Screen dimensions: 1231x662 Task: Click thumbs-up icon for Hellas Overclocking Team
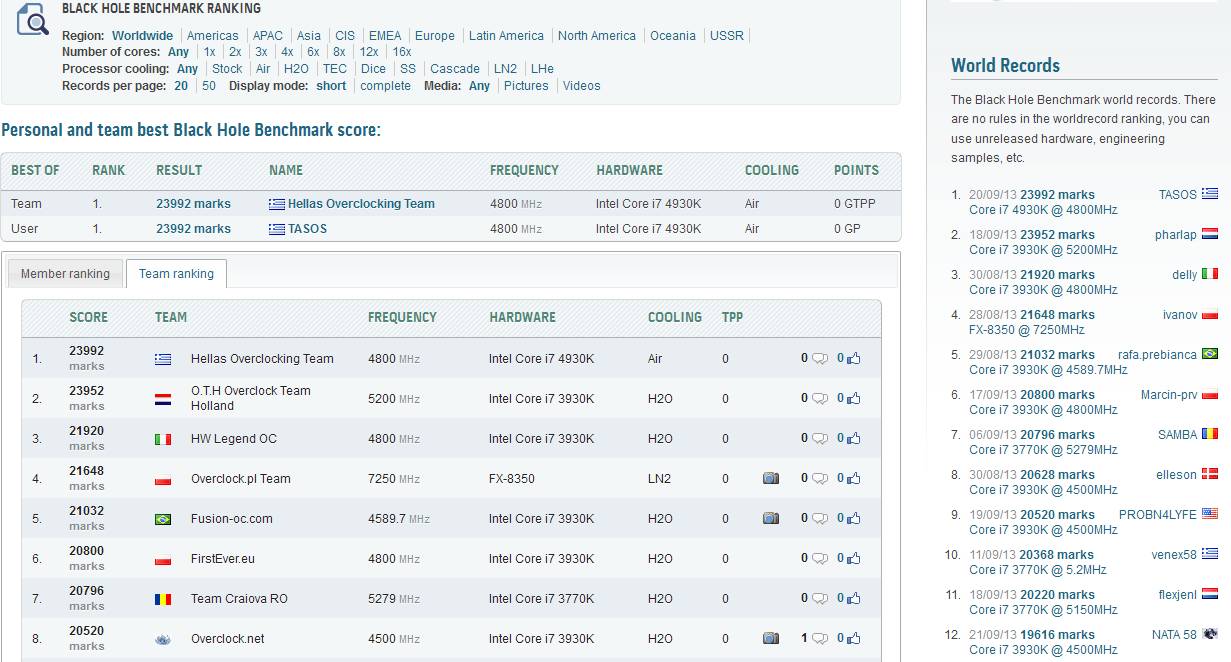point(853,359)
